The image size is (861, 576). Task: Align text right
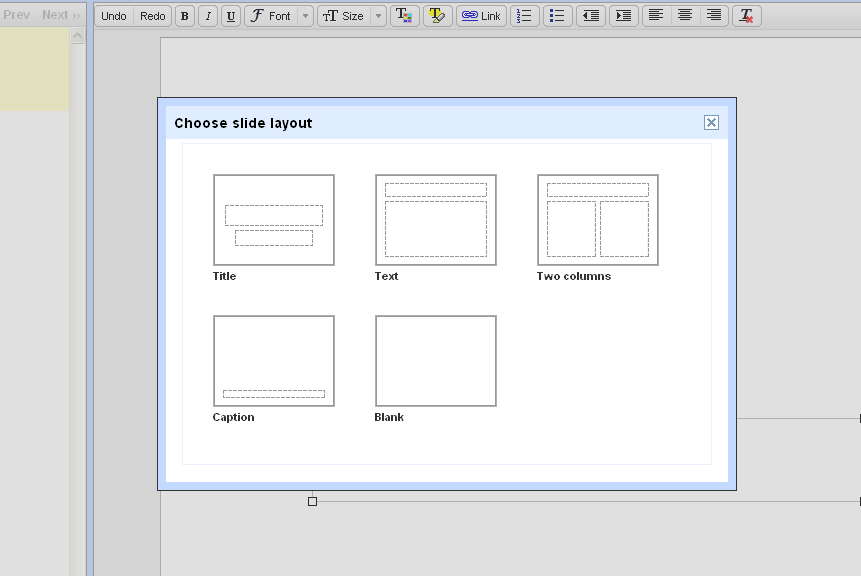[x=714, y=16]
